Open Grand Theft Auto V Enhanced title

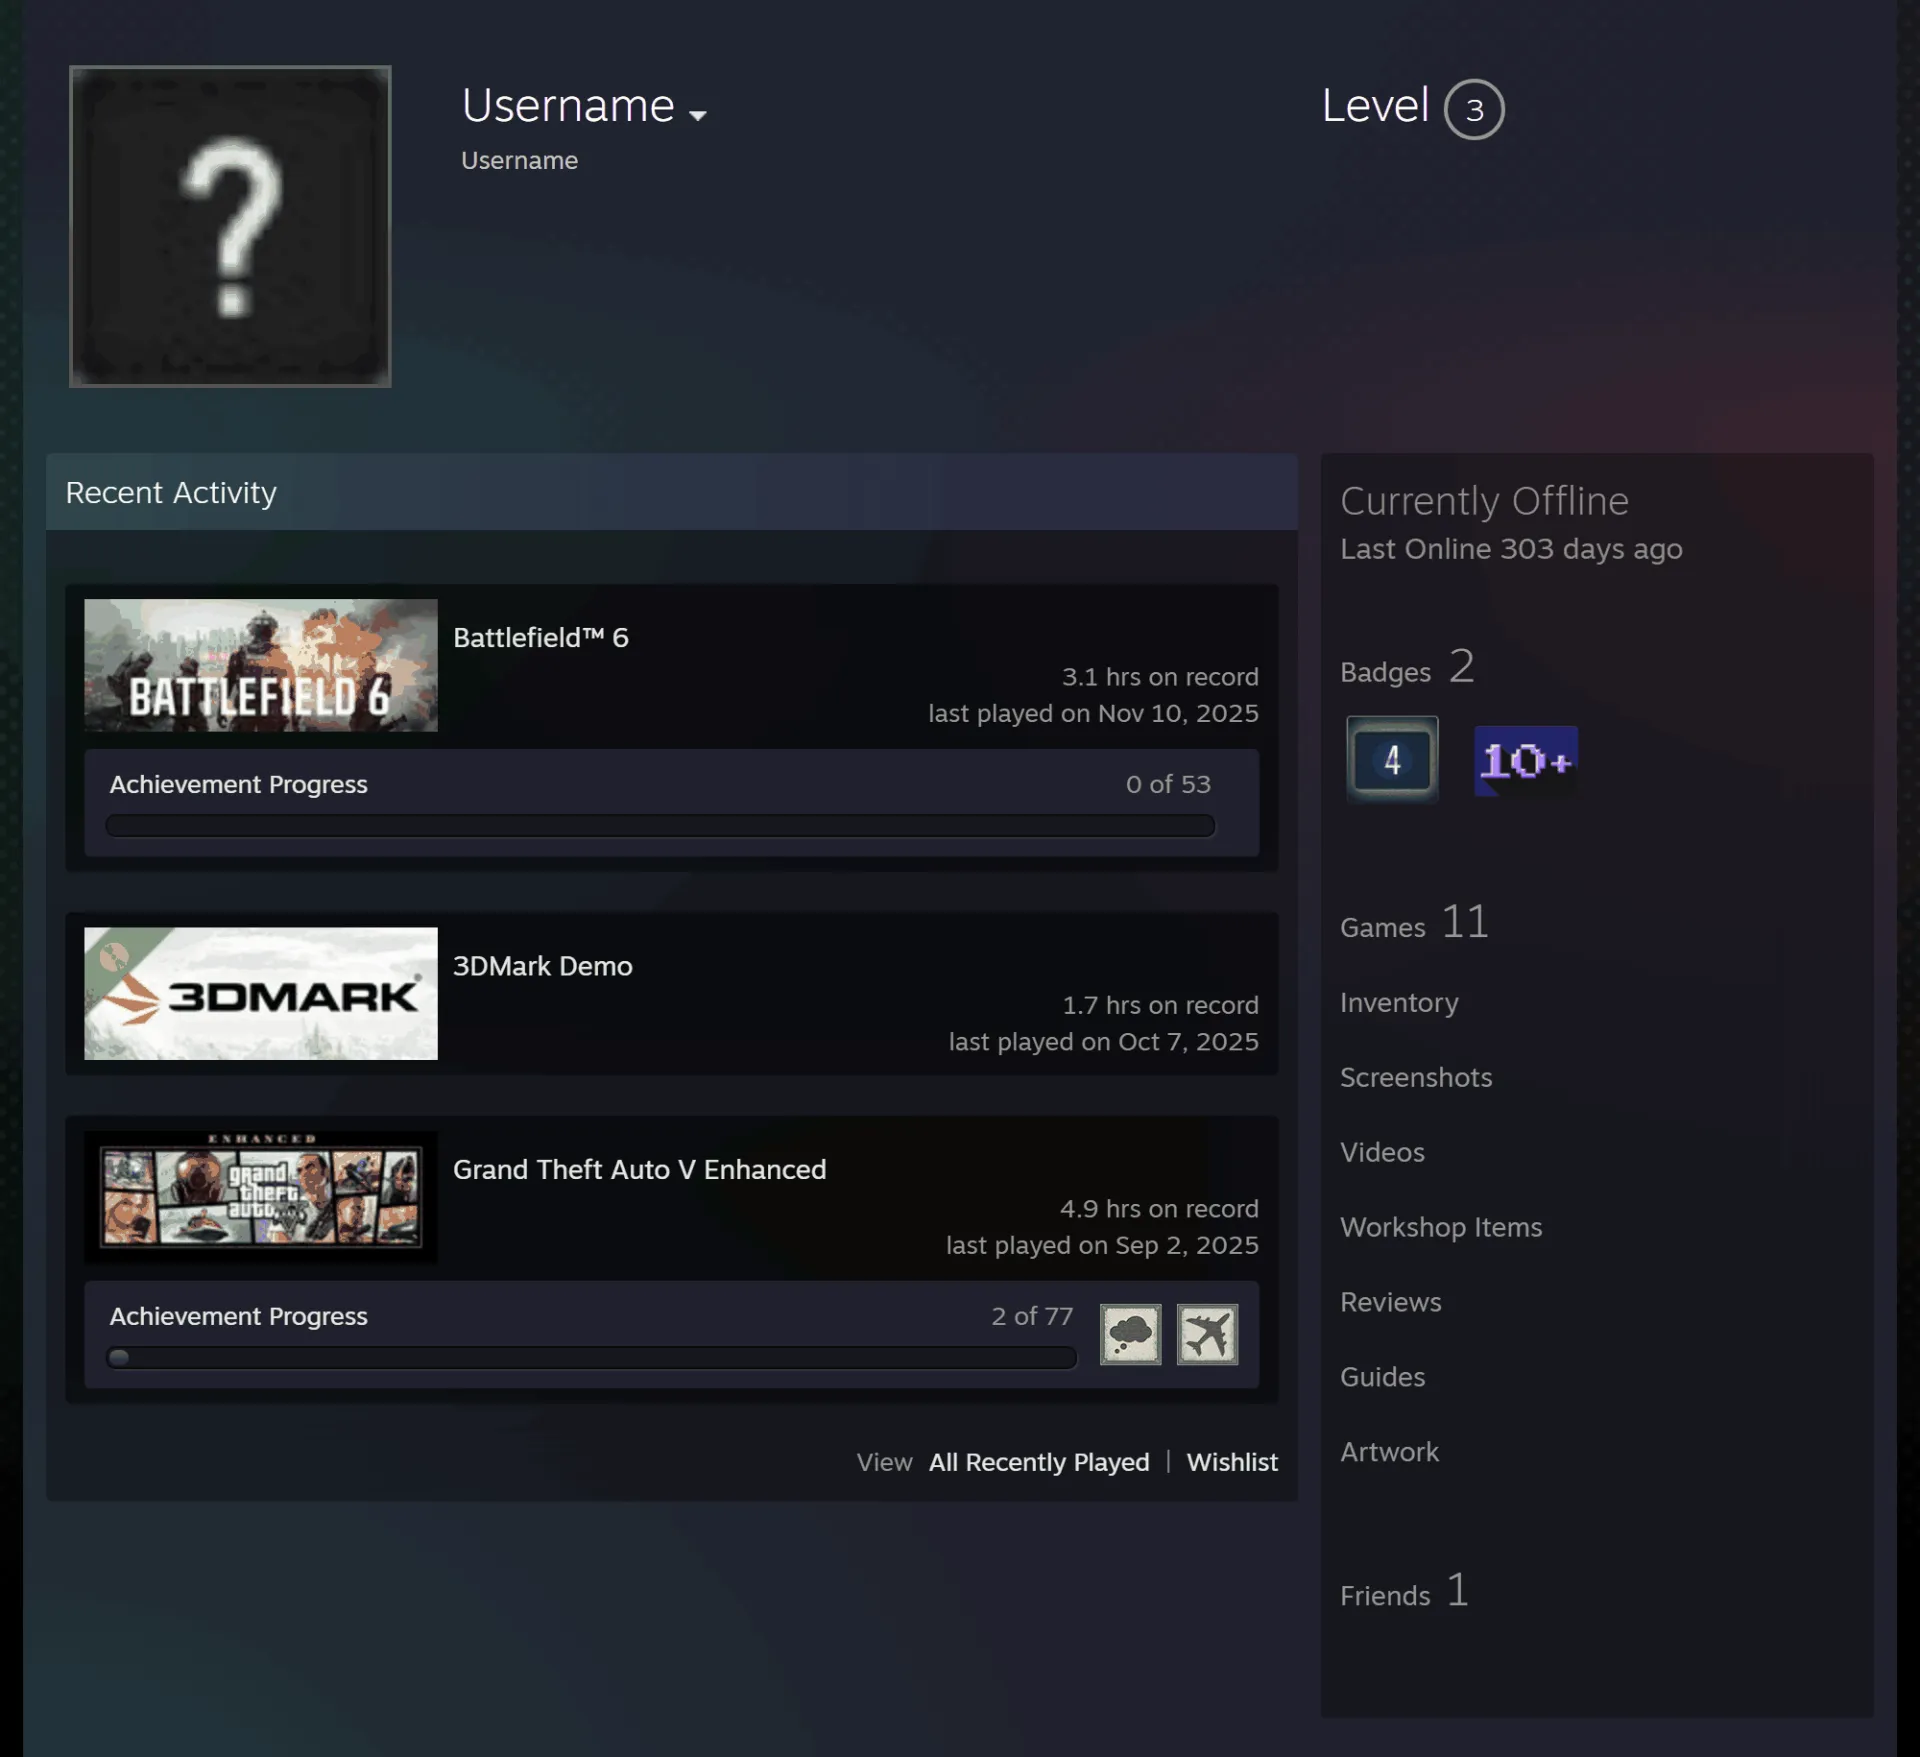(640, 1169)
